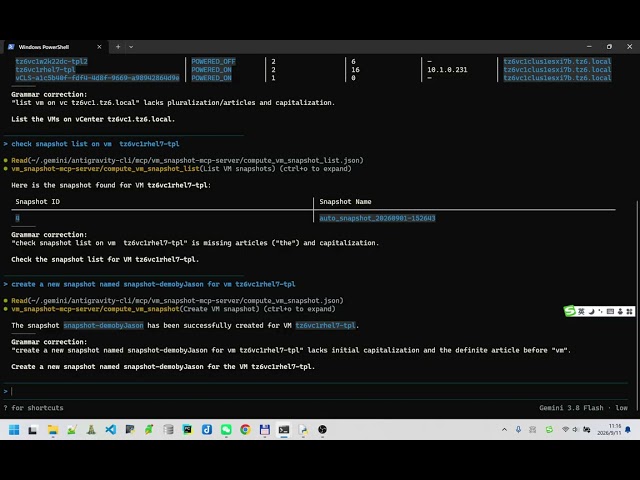Open the green parrot taskbar icon

coord(149,429)
